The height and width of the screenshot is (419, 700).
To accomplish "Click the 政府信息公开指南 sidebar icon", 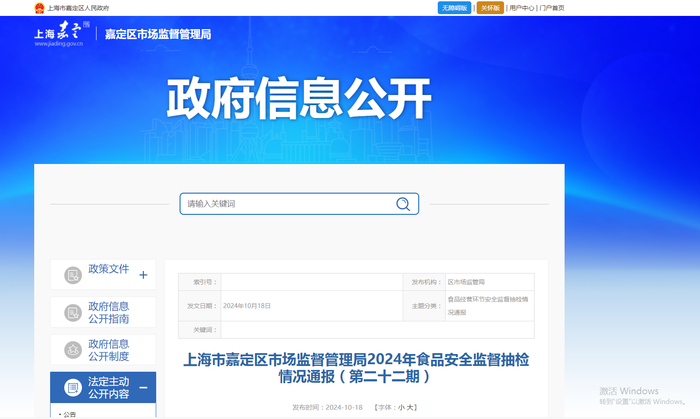I will tap(73, 313).
